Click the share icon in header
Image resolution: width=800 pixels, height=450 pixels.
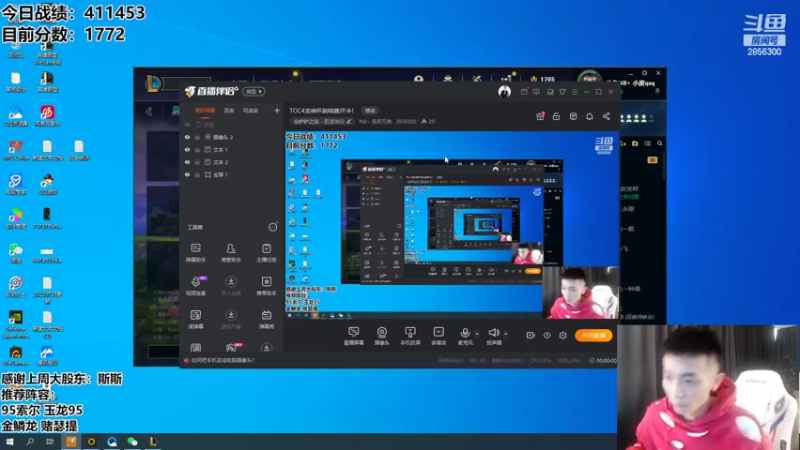(x=606, y=116)
